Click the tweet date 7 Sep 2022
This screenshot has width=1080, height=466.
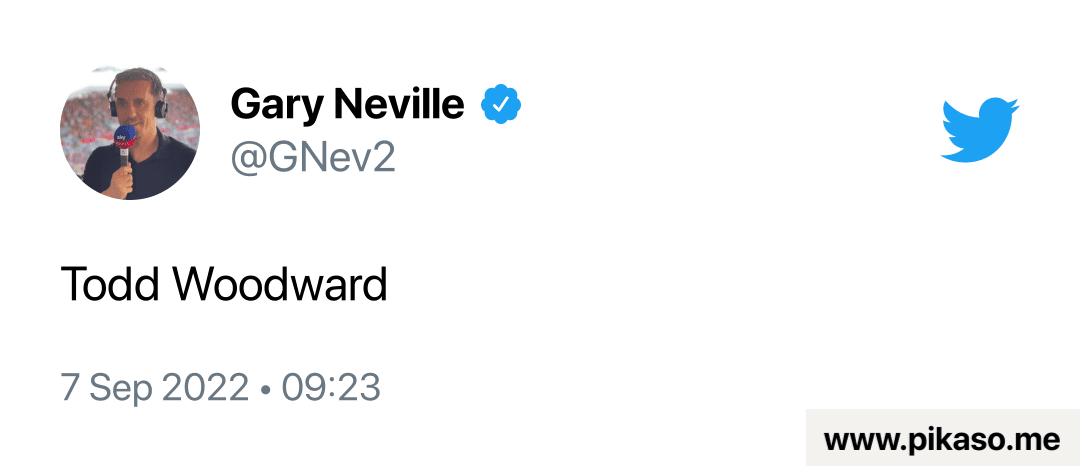154,387
